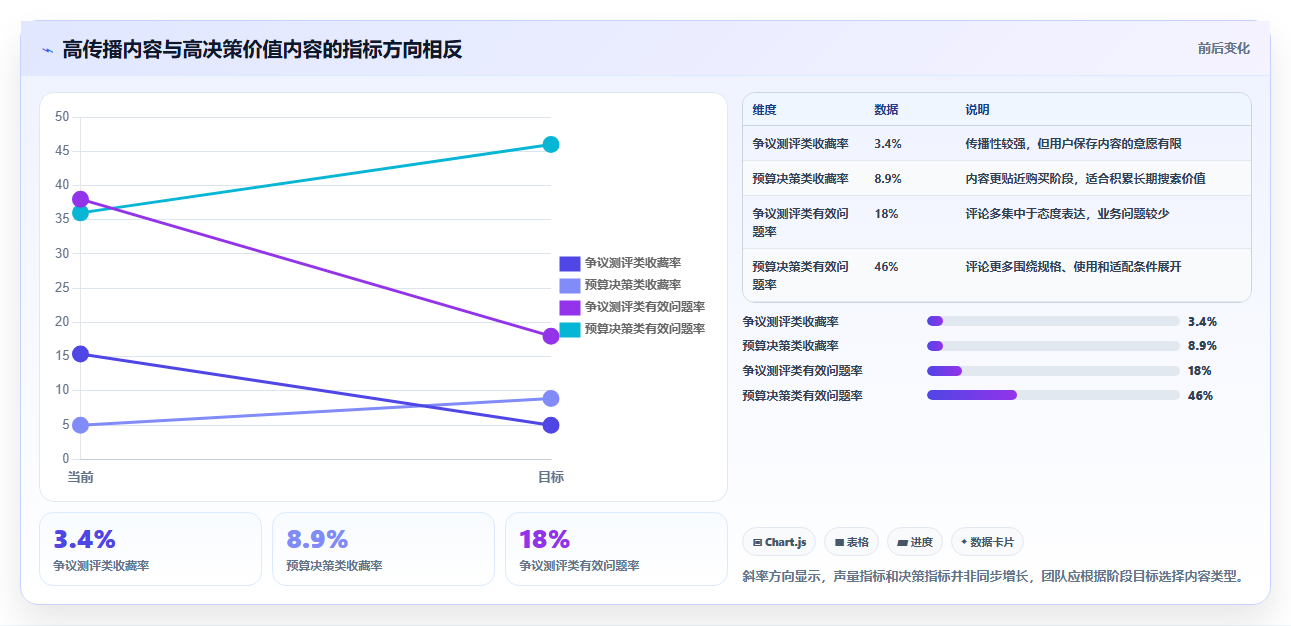Open the 表格 tag
This screenshot has height=626, width=1291.
point(852,542)
